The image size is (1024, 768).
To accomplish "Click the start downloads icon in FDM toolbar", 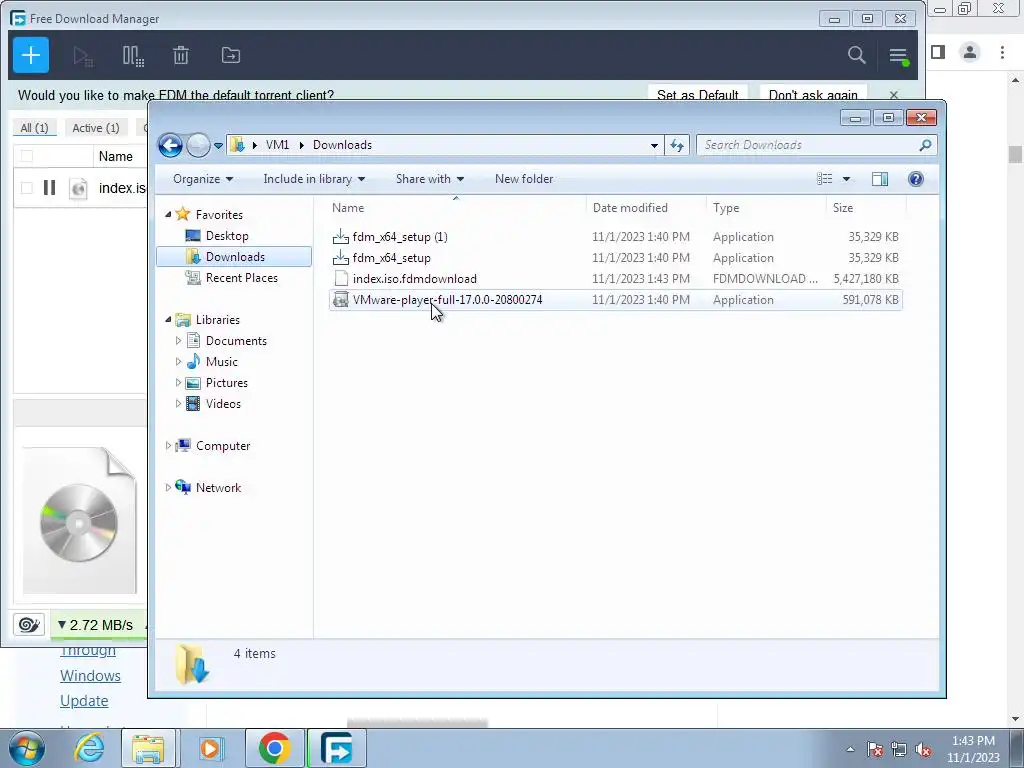I will point(82,56).
